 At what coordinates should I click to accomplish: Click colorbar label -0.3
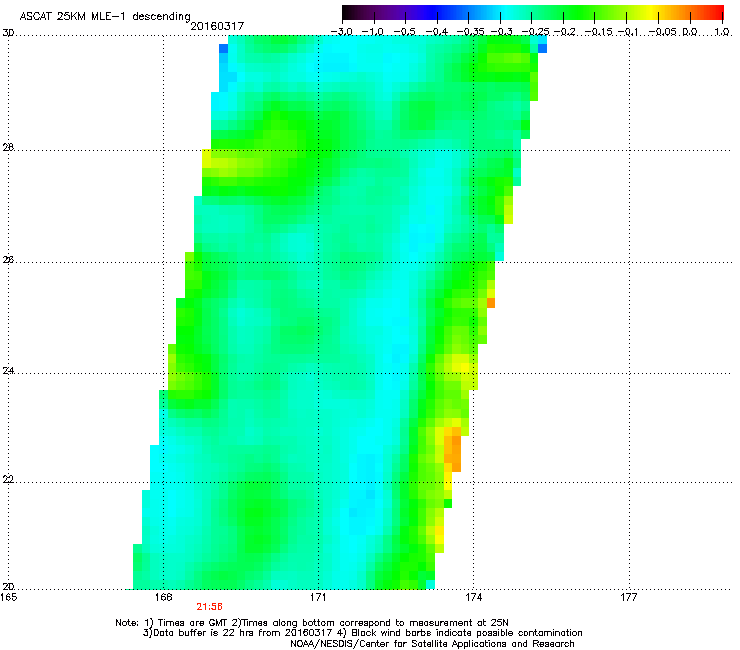point(501,32)
